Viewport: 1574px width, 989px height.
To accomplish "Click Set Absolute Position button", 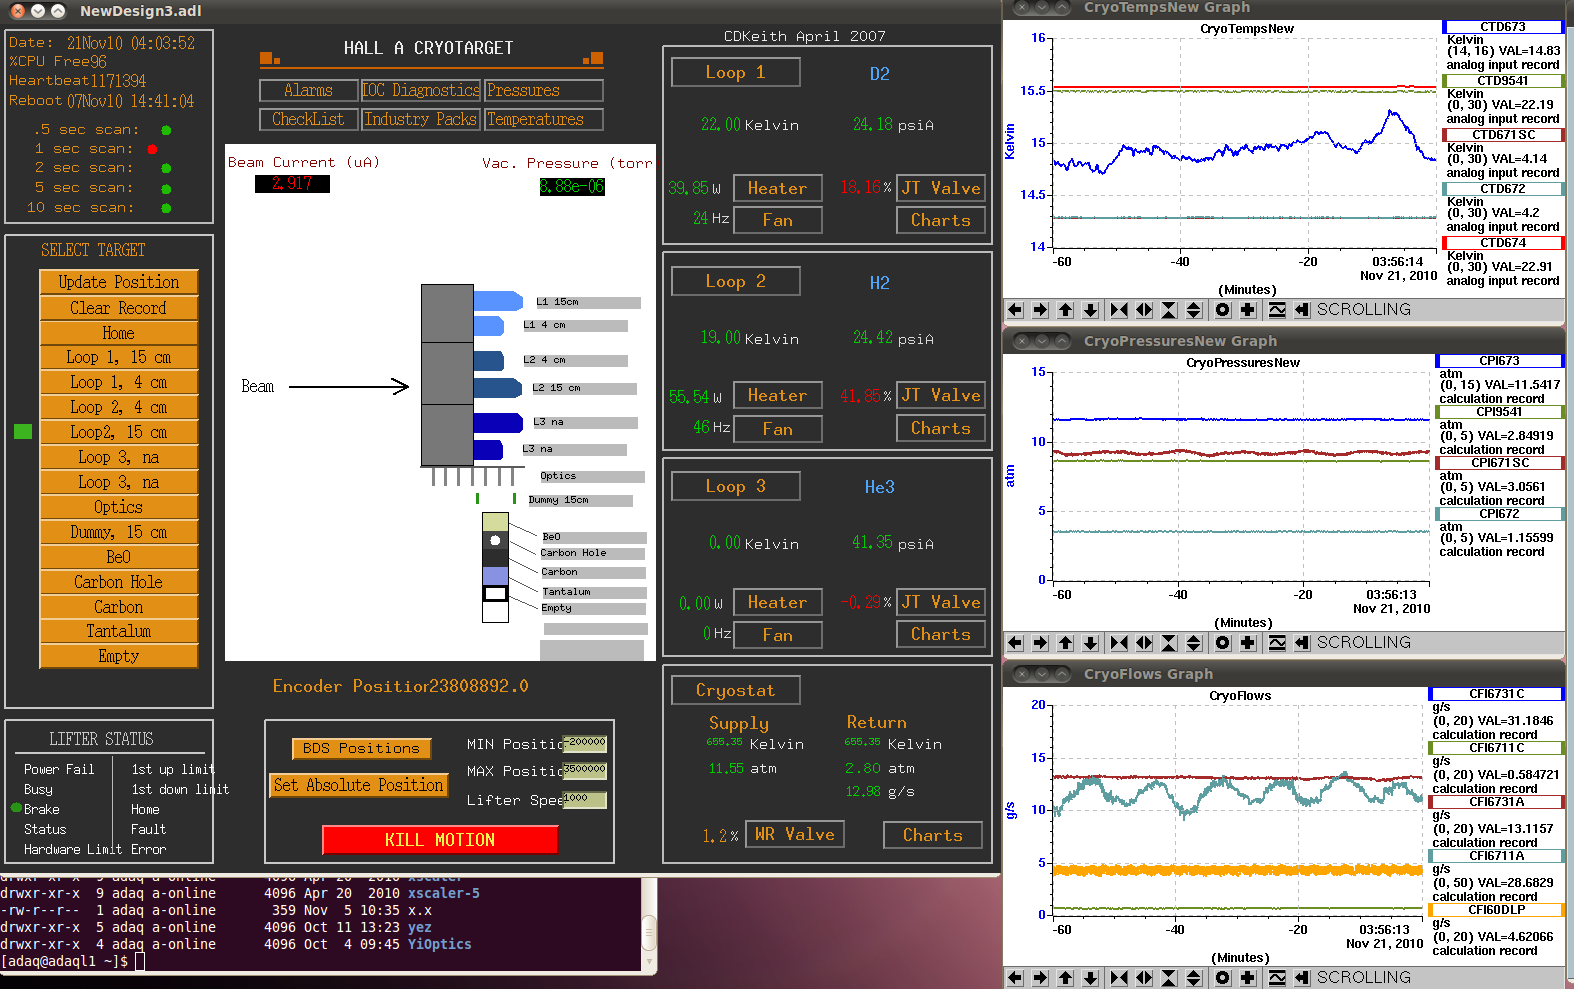I will [x=359, y=786].
